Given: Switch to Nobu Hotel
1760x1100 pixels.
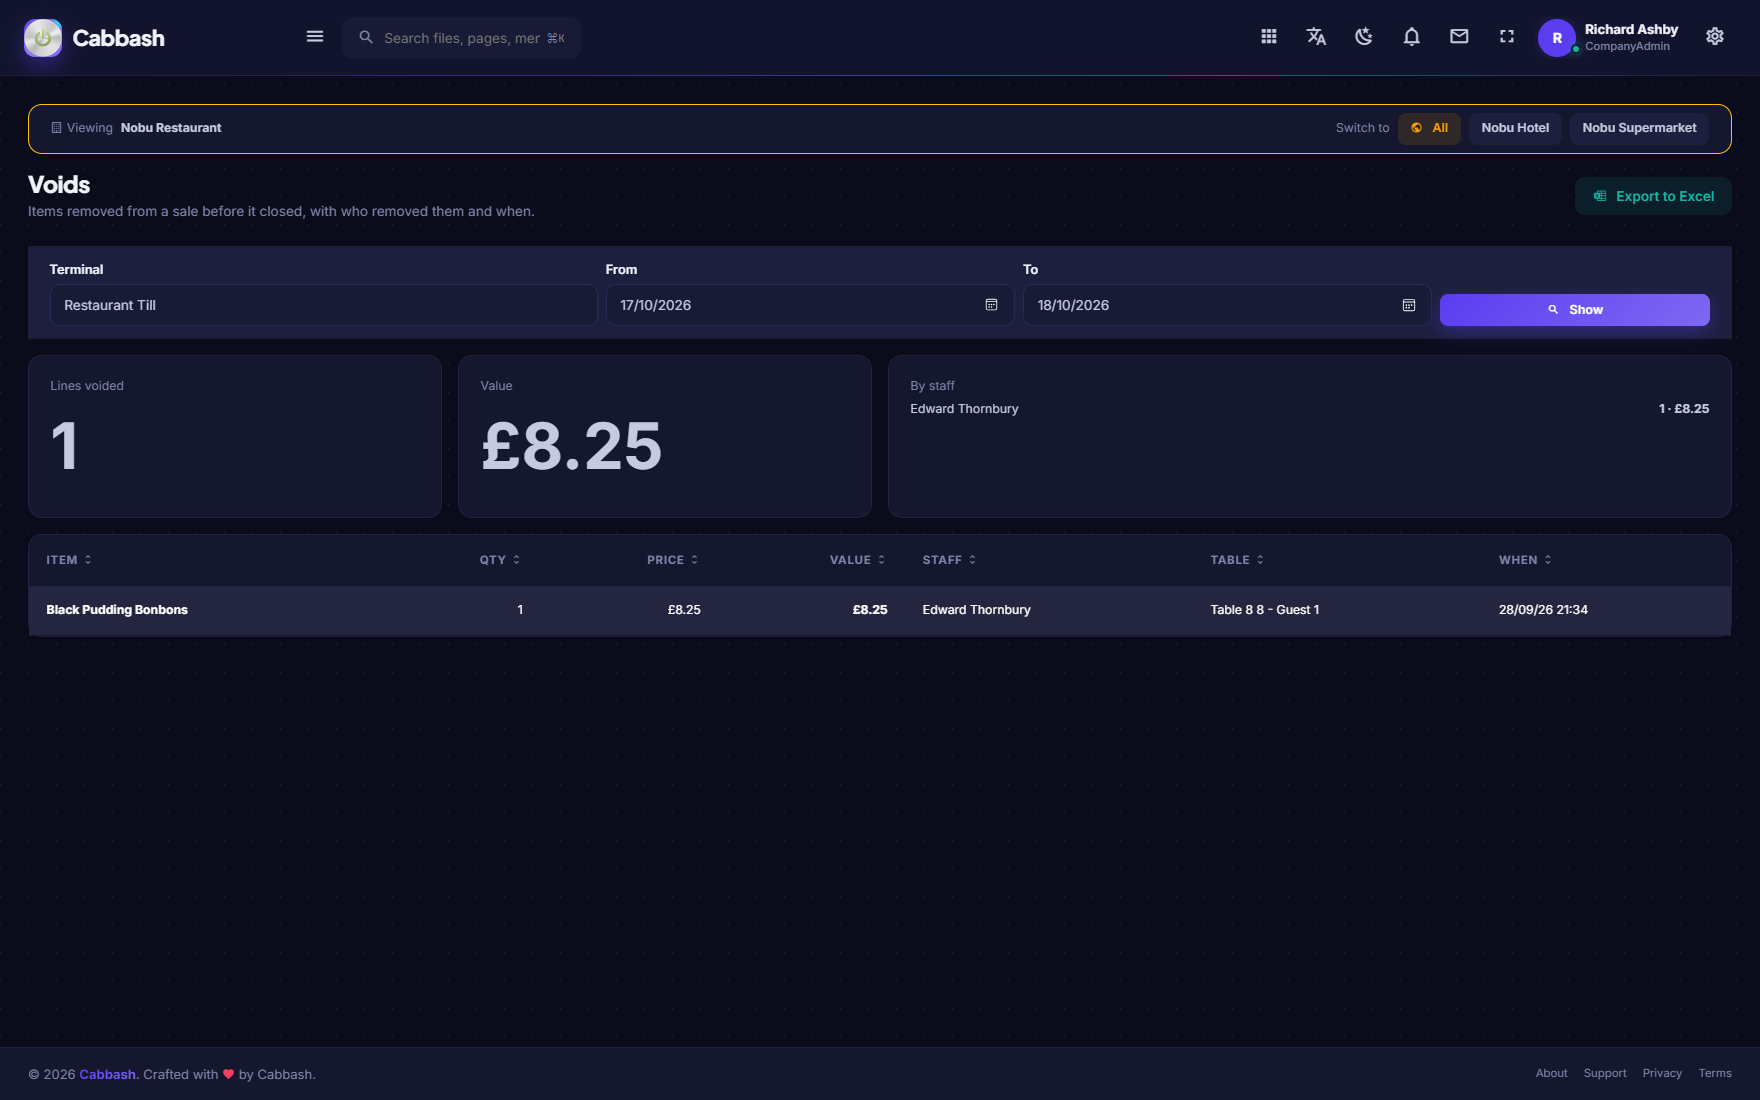Looking at the screenshot, I should point(1515,128).
